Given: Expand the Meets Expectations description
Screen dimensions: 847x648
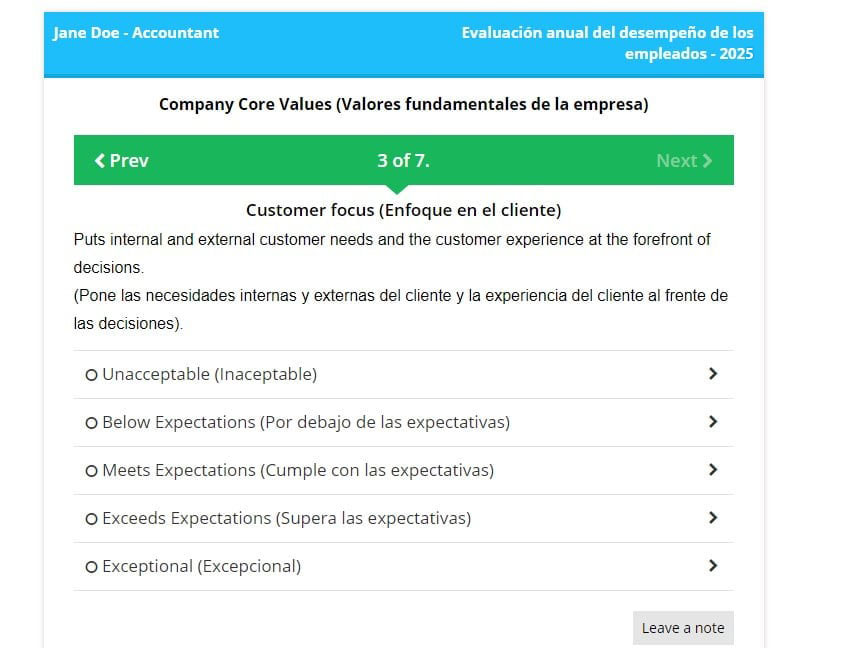Looking at the screenshot, I should tap(713, 469).
